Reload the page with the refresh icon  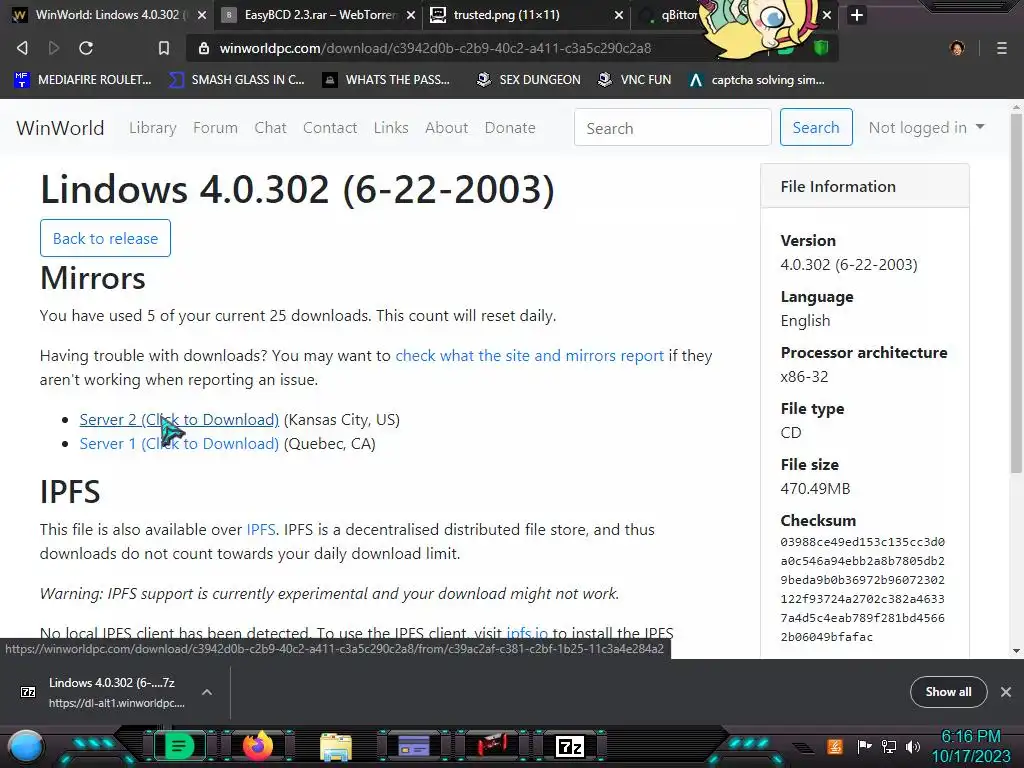click(x=86, y=48)
